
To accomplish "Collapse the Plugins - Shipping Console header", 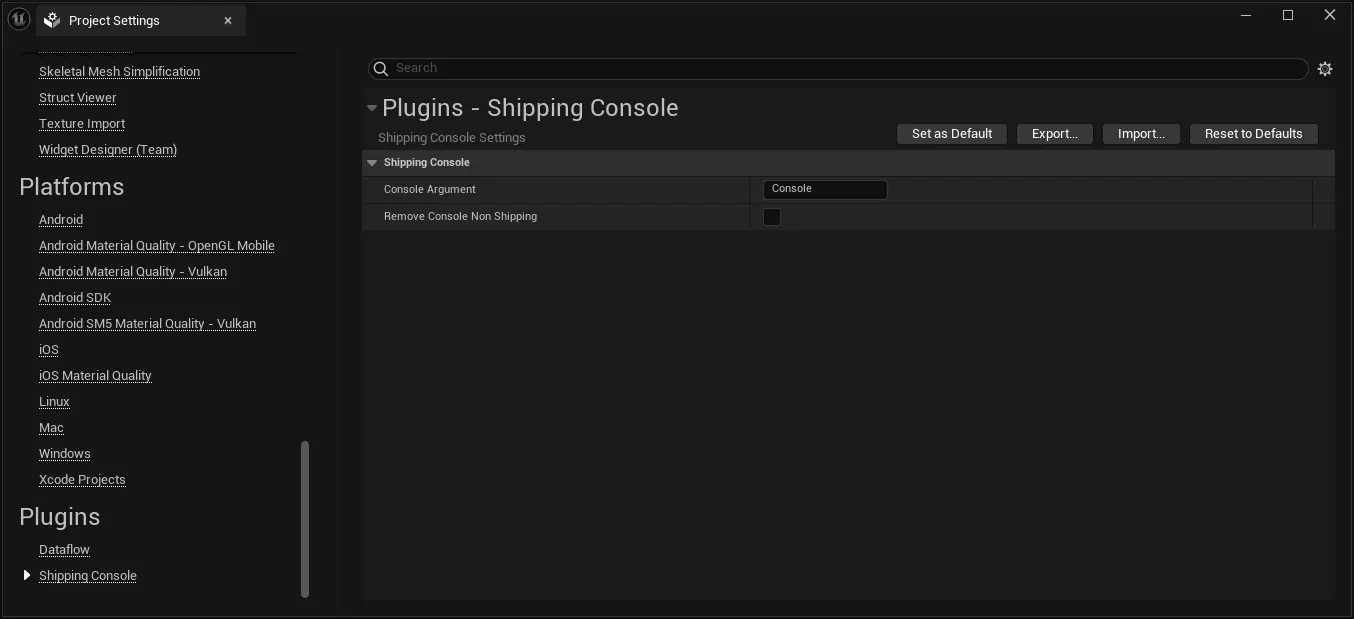I will (x=372, y=108).
